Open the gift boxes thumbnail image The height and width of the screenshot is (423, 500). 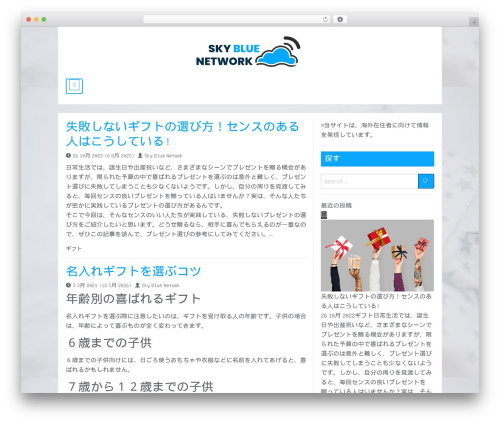point(377,255)
